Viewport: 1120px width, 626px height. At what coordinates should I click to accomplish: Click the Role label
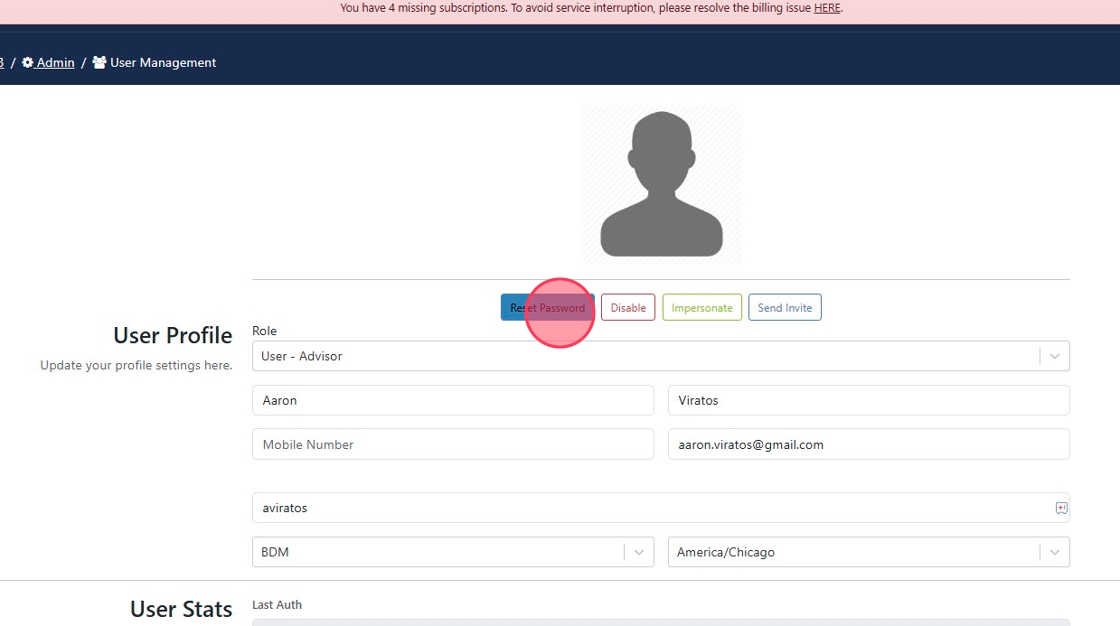[x=264, y=330]
